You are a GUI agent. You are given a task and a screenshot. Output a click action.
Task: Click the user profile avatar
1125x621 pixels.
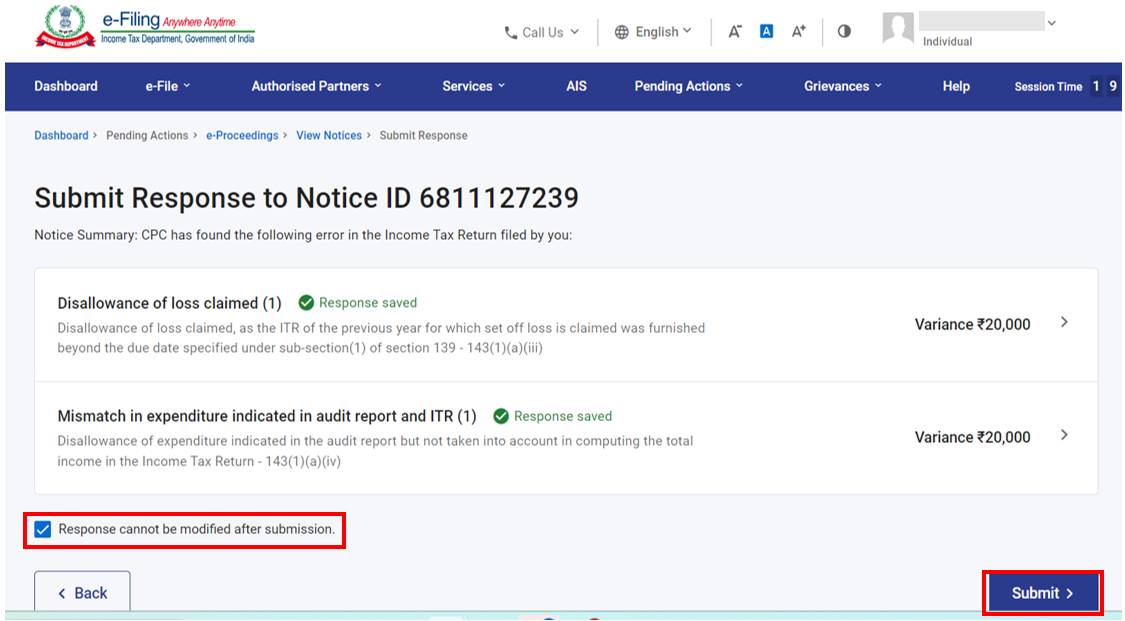click(x=898, y=28)
